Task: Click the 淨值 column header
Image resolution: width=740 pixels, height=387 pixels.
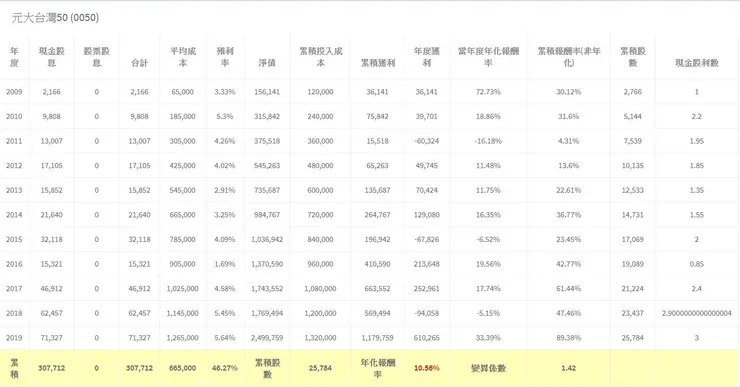Action: [x=267, y=63]
